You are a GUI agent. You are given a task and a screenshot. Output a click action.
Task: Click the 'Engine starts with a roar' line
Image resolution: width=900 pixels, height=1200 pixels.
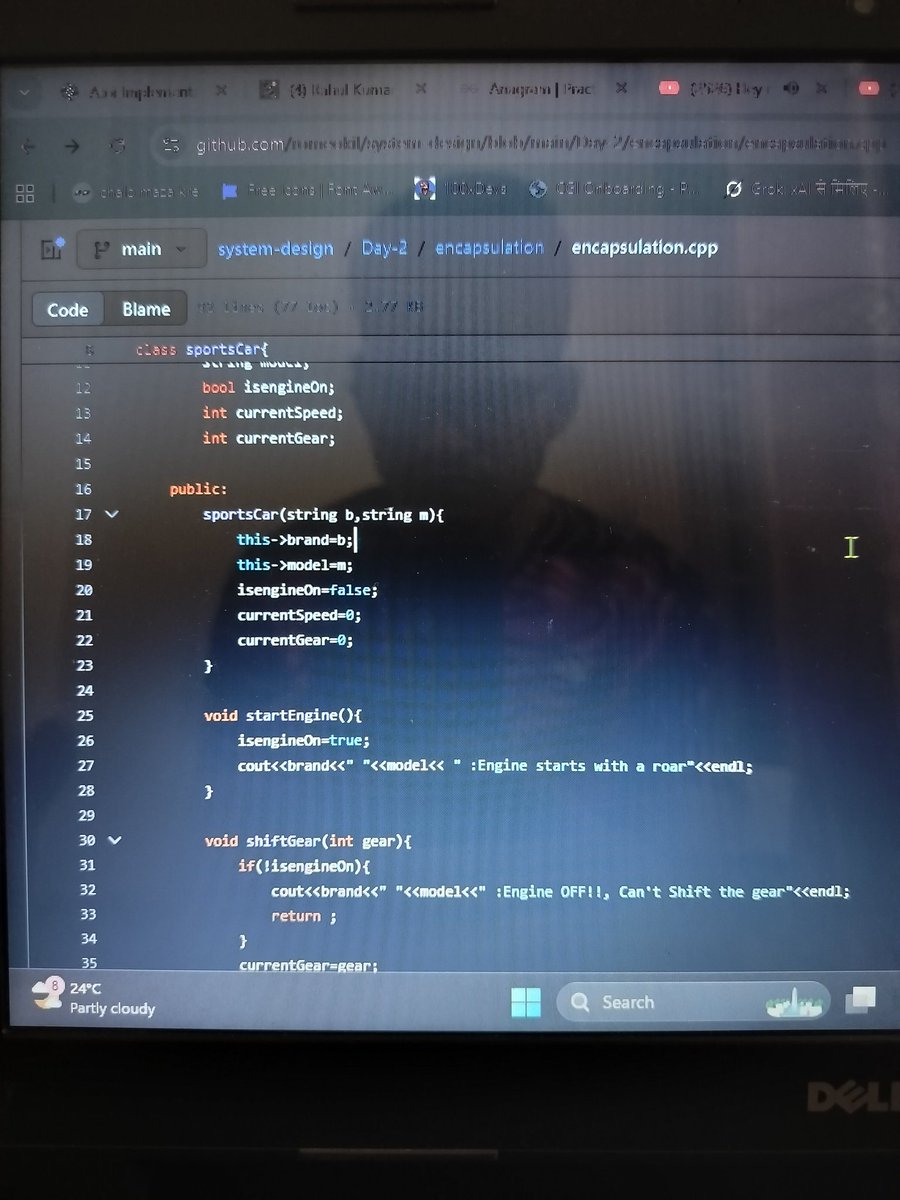click(x=495, y=766)
